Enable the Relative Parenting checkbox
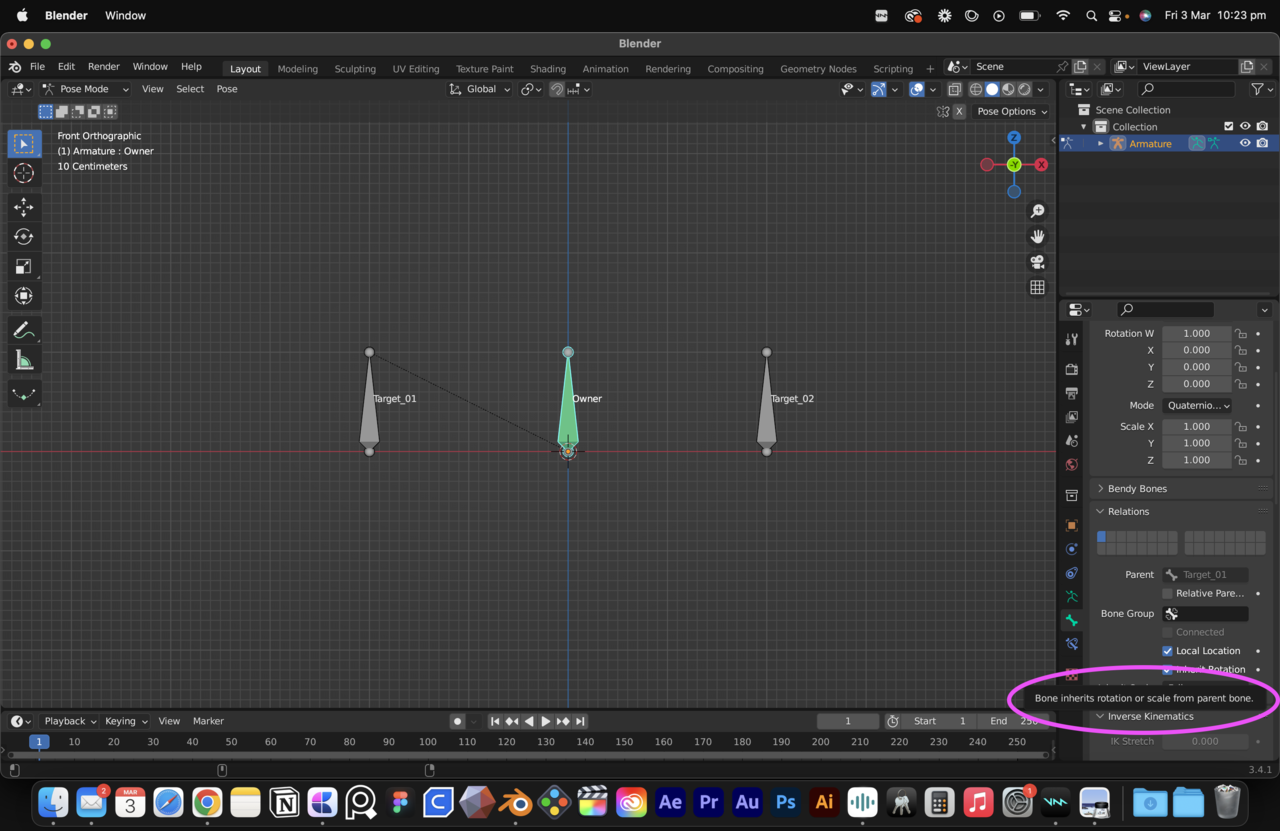The height and width of the screenshot is (831, 1280). pos(1167,594)
